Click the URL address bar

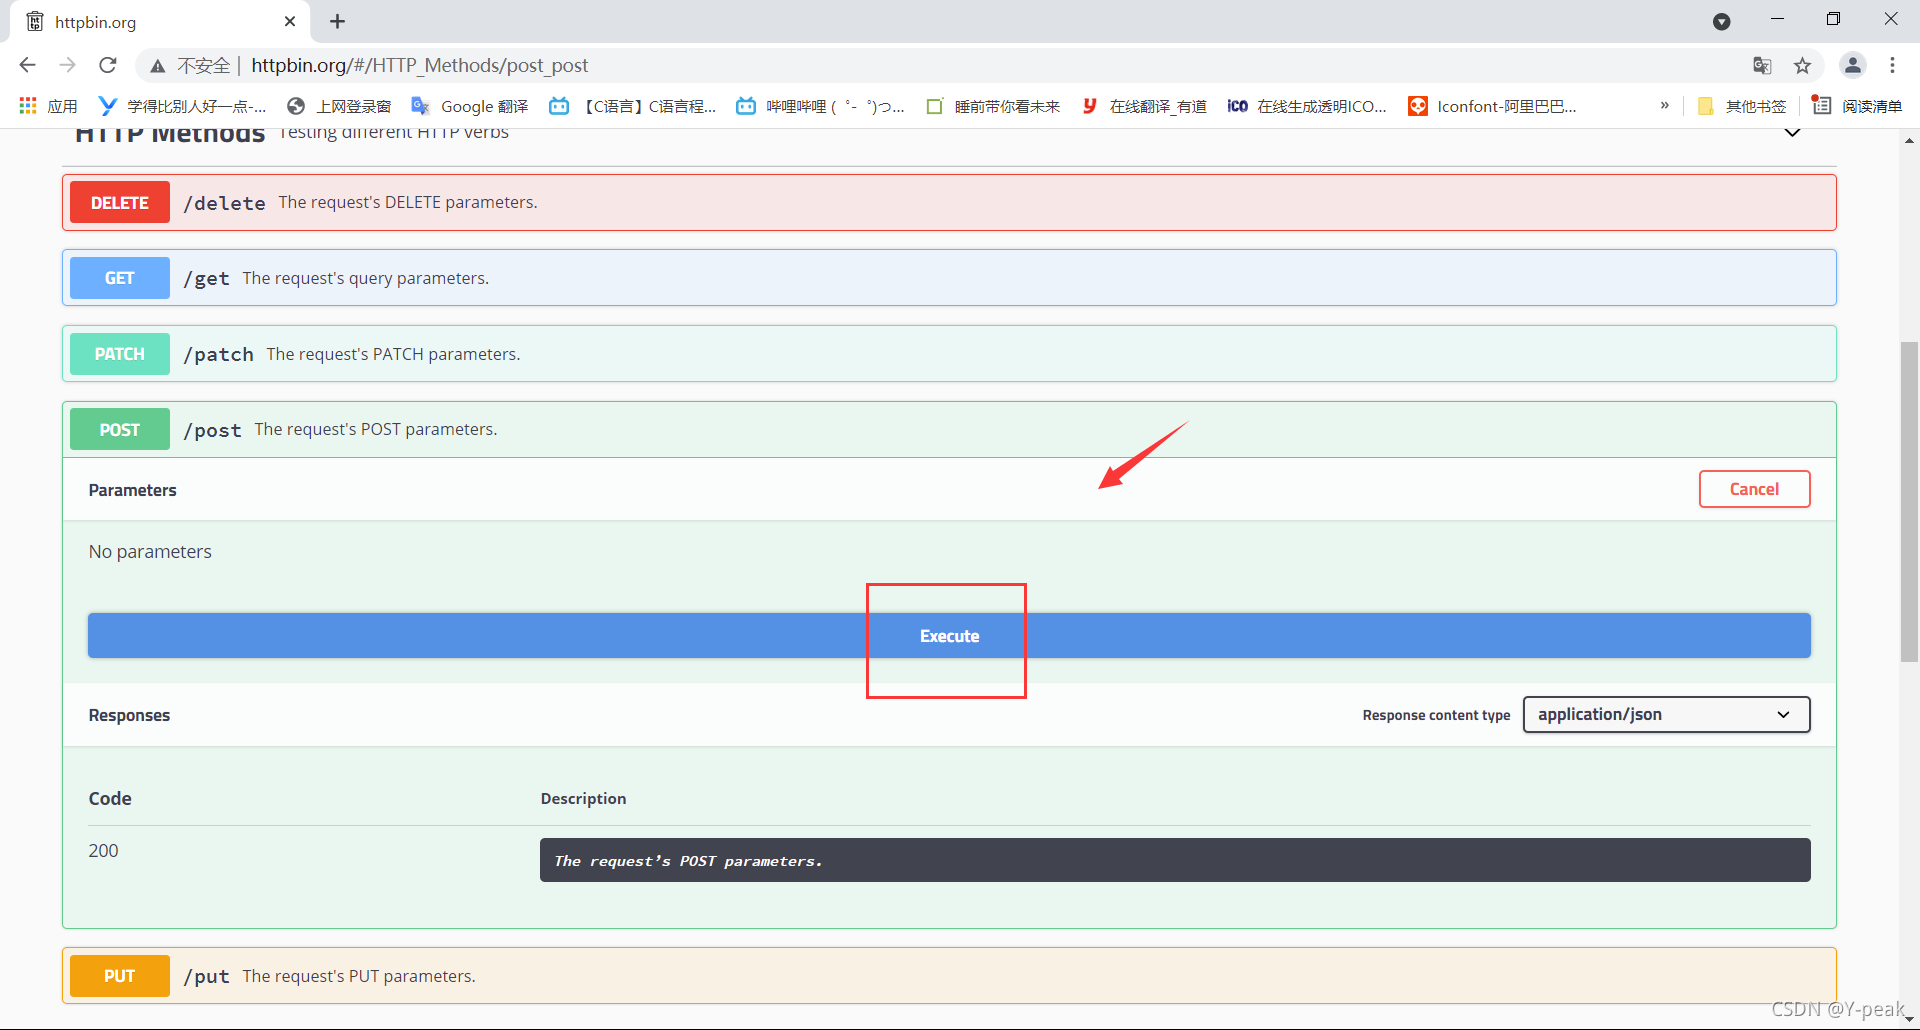tap(900, 66)
